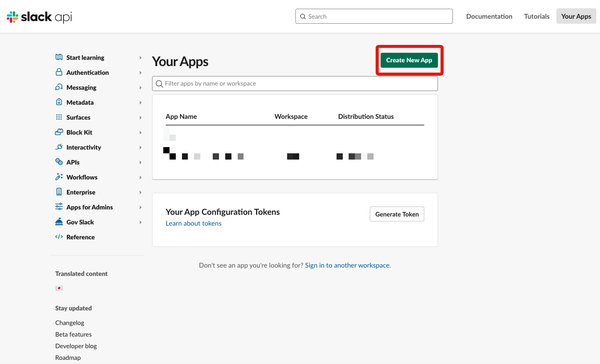Focus the top Search field

tap(374, 16)
